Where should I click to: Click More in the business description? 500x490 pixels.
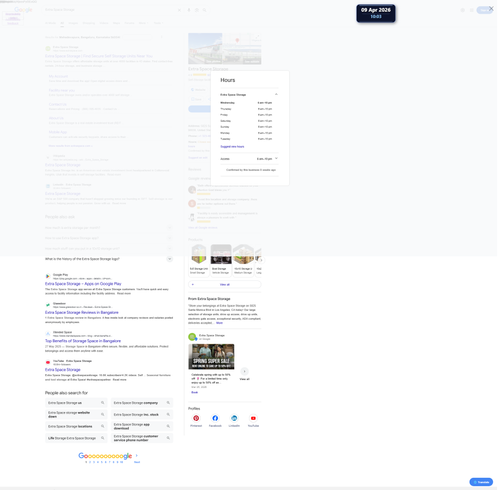point(219,323)
